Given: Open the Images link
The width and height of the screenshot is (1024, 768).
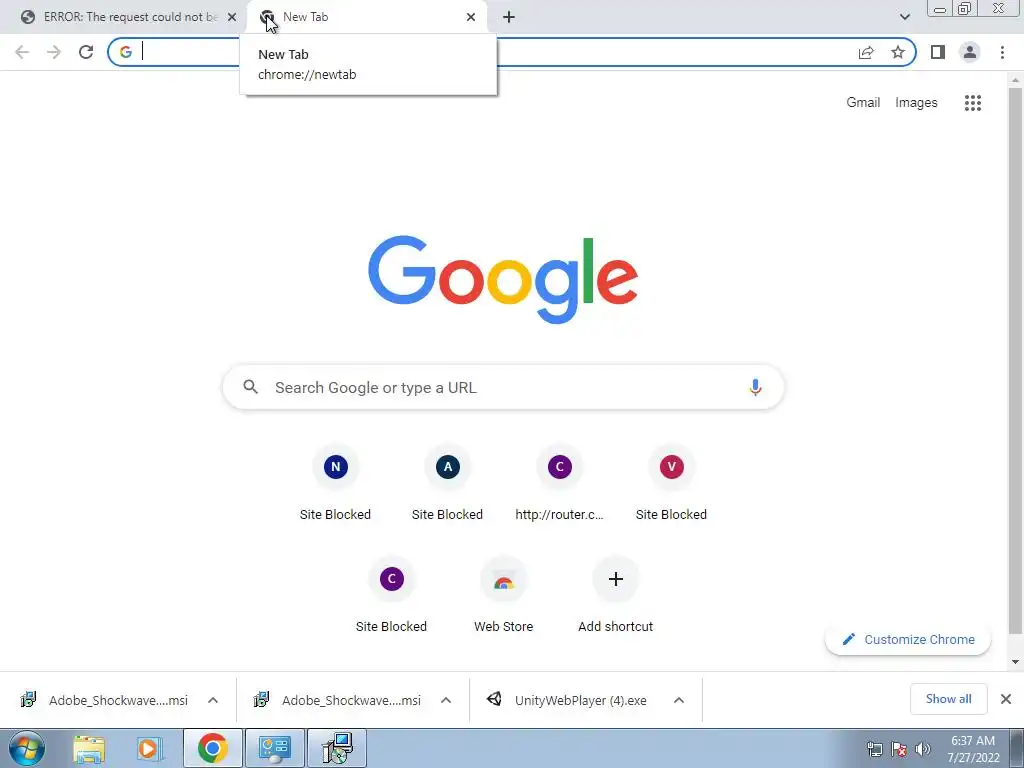Looking at the screenshot, I should [x=916, y=103].
